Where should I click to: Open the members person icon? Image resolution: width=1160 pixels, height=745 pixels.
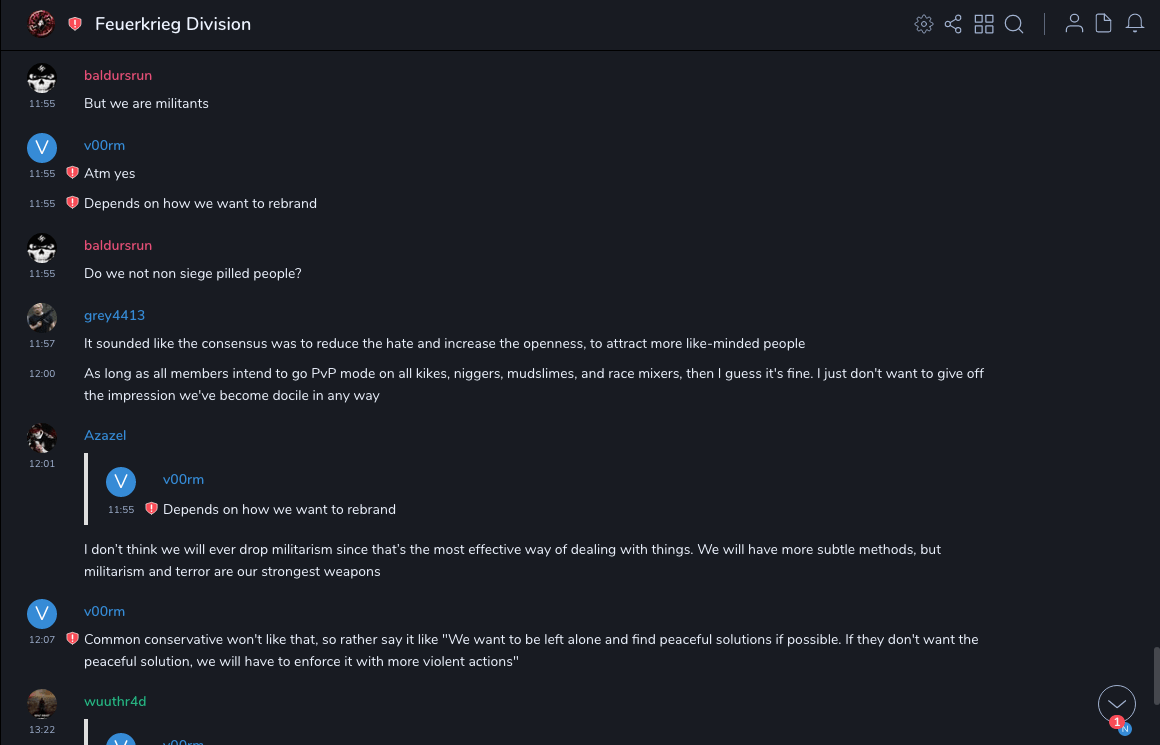[1074, 24]
